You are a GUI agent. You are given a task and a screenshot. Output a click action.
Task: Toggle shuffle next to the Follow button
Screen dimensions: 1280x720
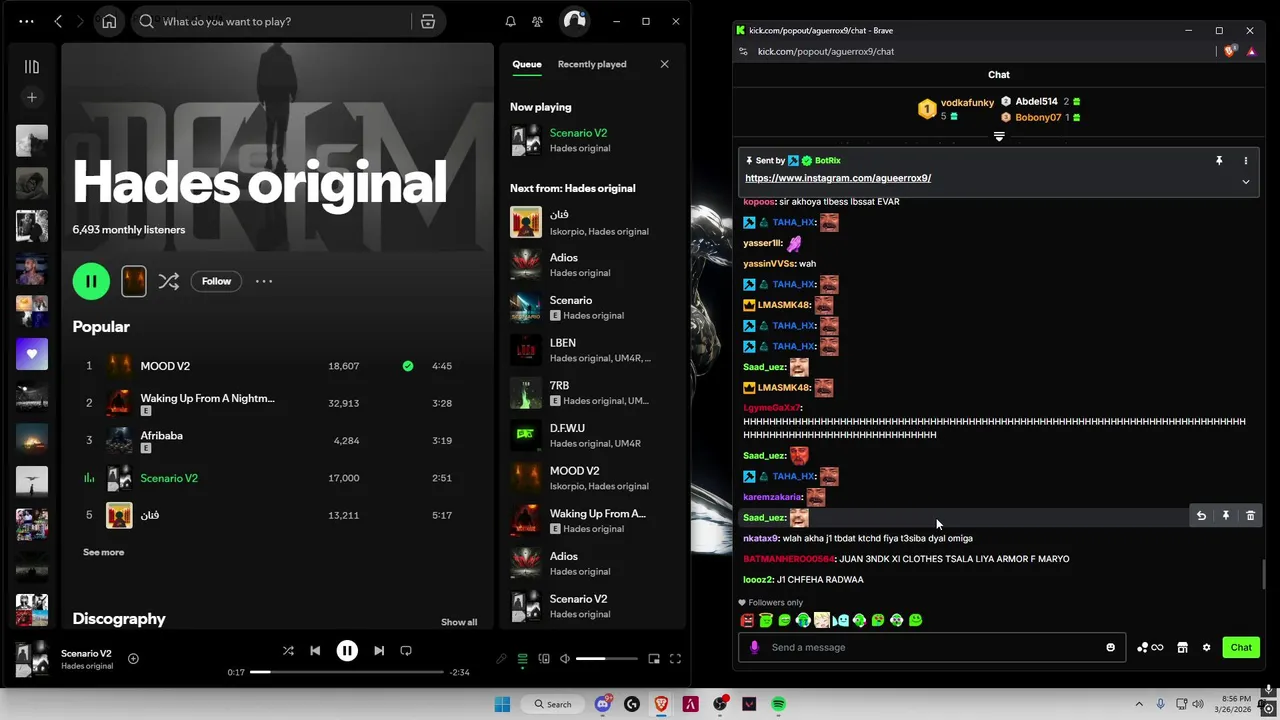tap(168, 282)
